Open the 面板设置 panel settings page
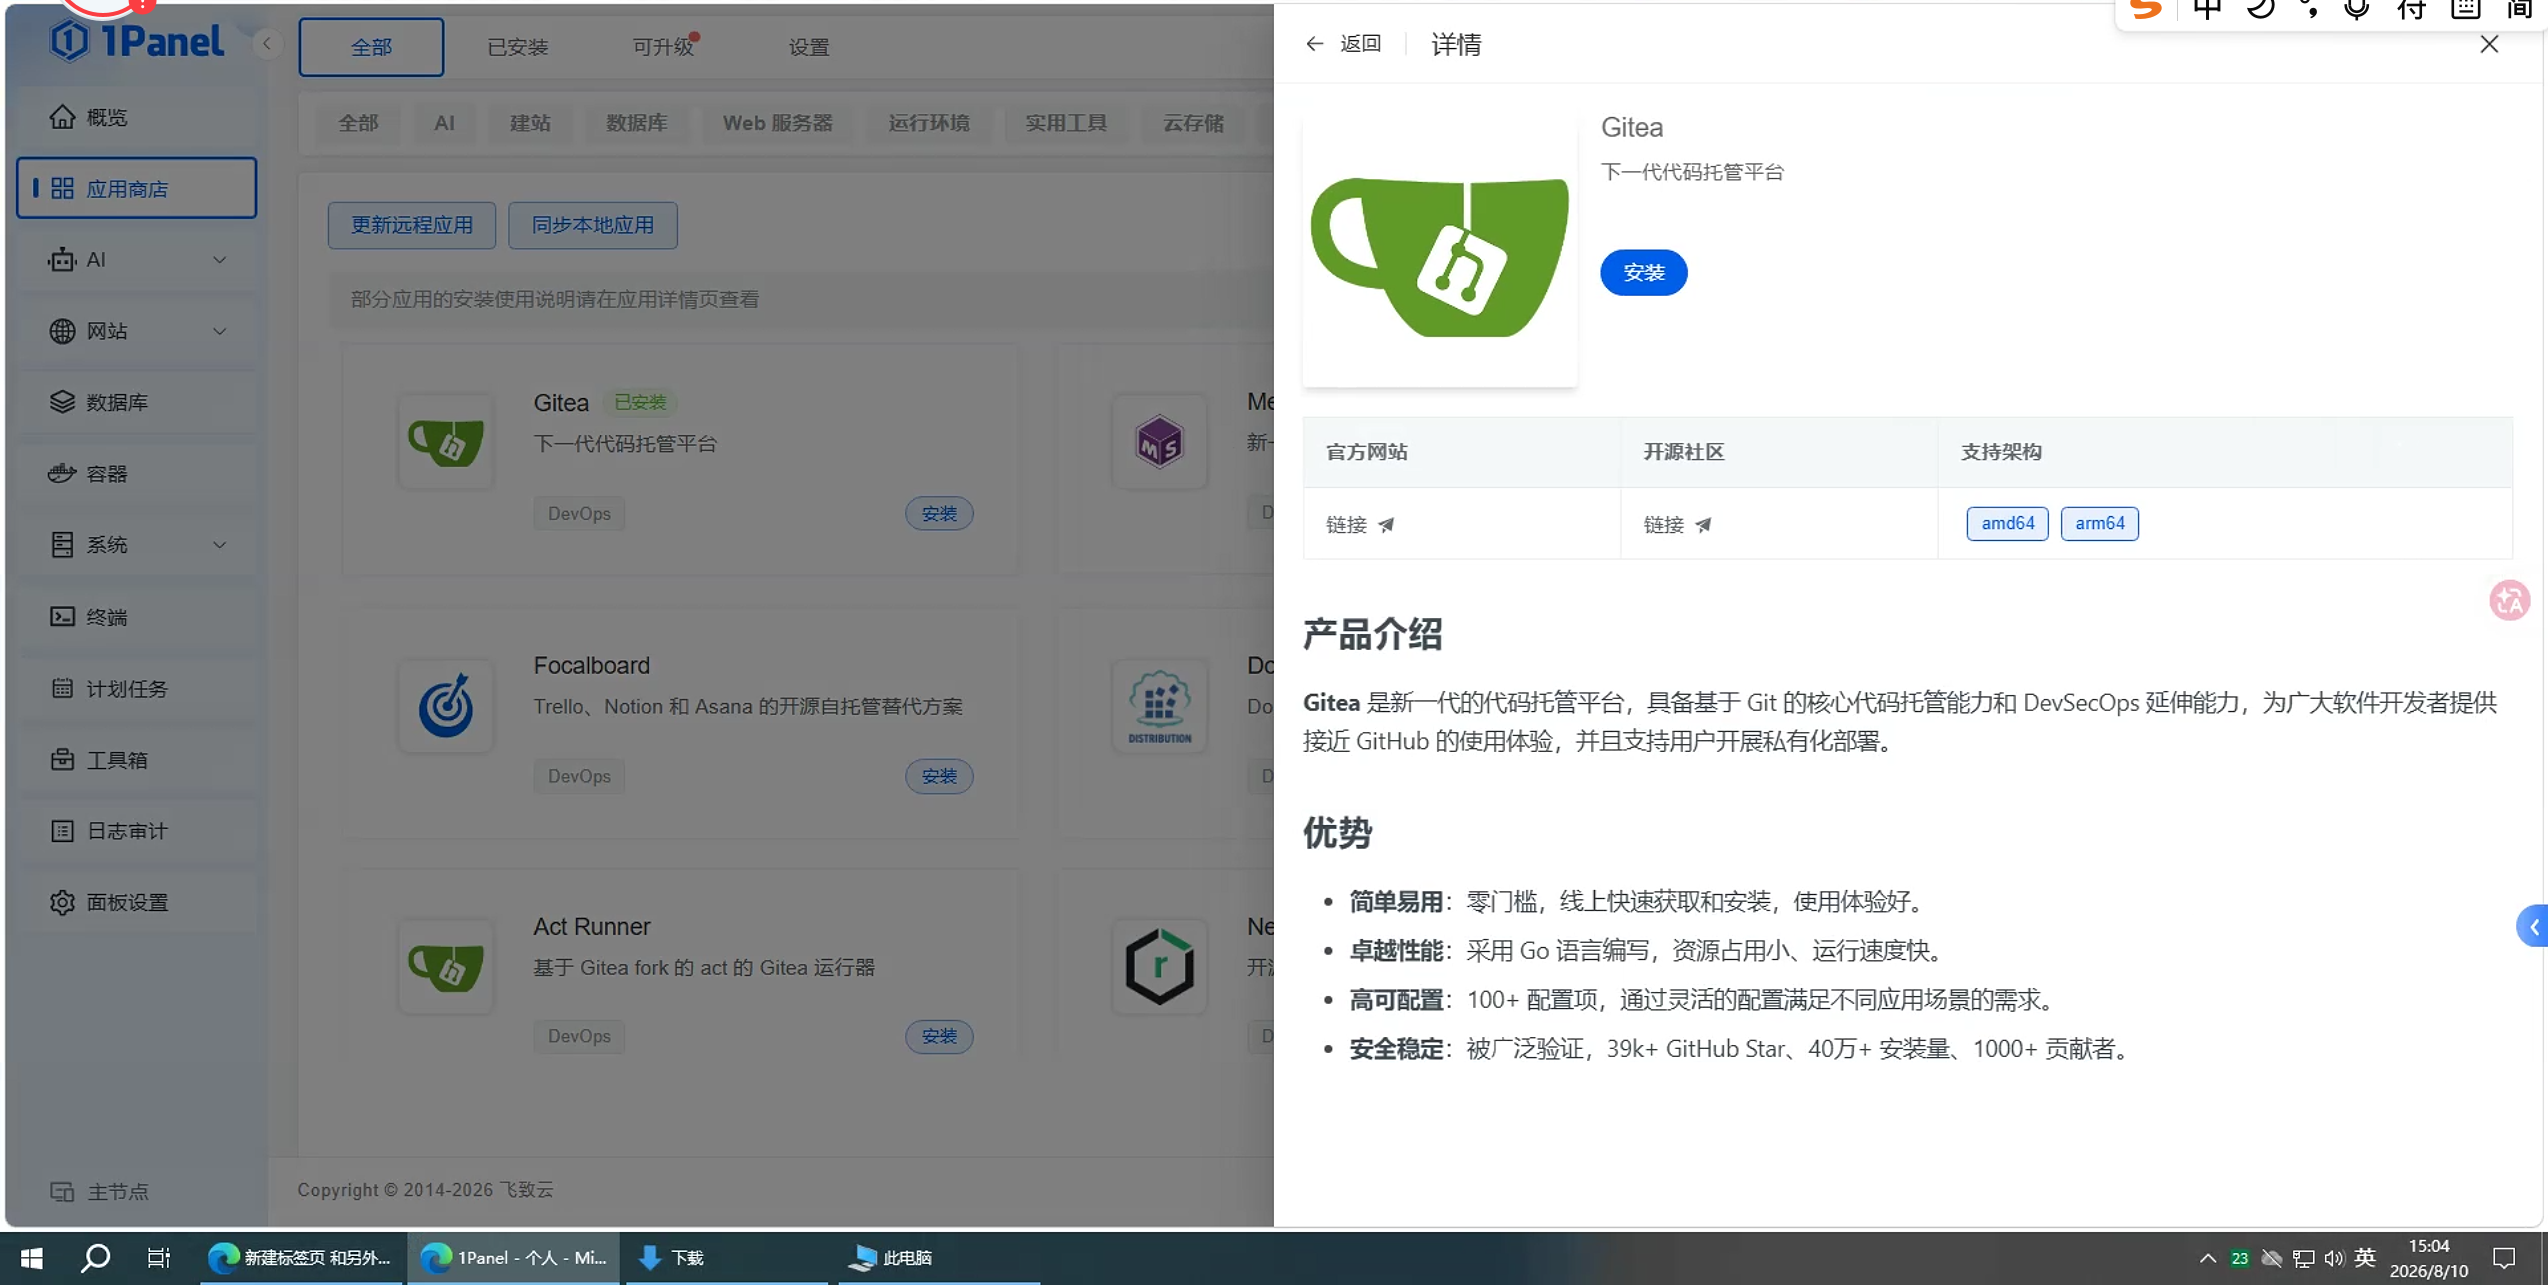The image size is (2548, 1285). (x=136, y=902)
